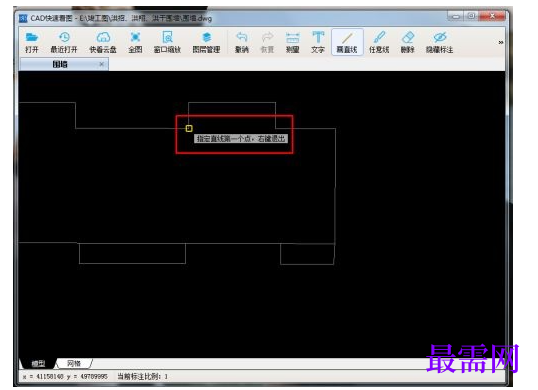
Task: Select the 任意线 freehand line tool
Action: click(x=379, y=42)
